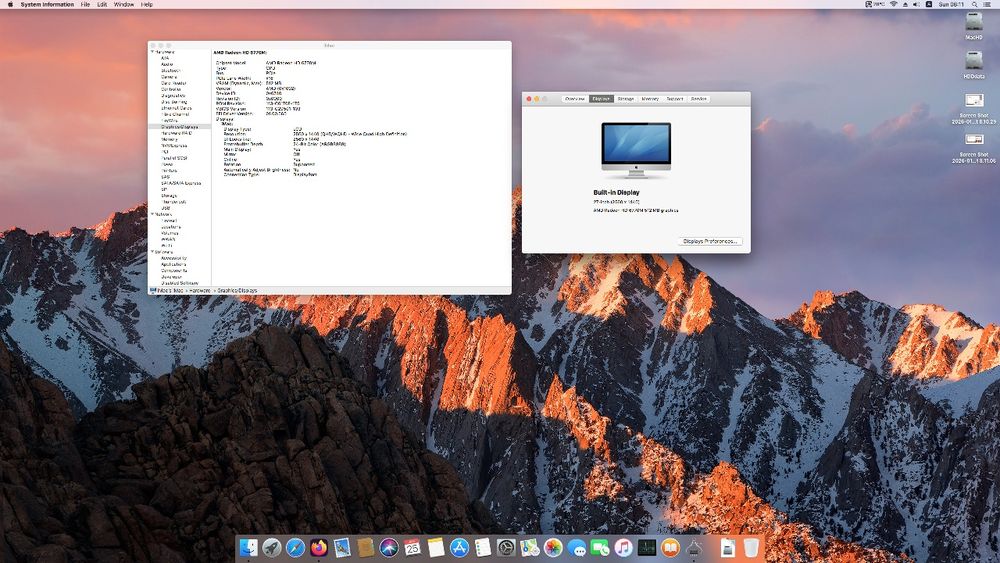Image resolution: width=1000 pixels, height=563 pixels.
Task: Open the Trash in the Dock
Action: pyautogui.click(x=751, y=547)
